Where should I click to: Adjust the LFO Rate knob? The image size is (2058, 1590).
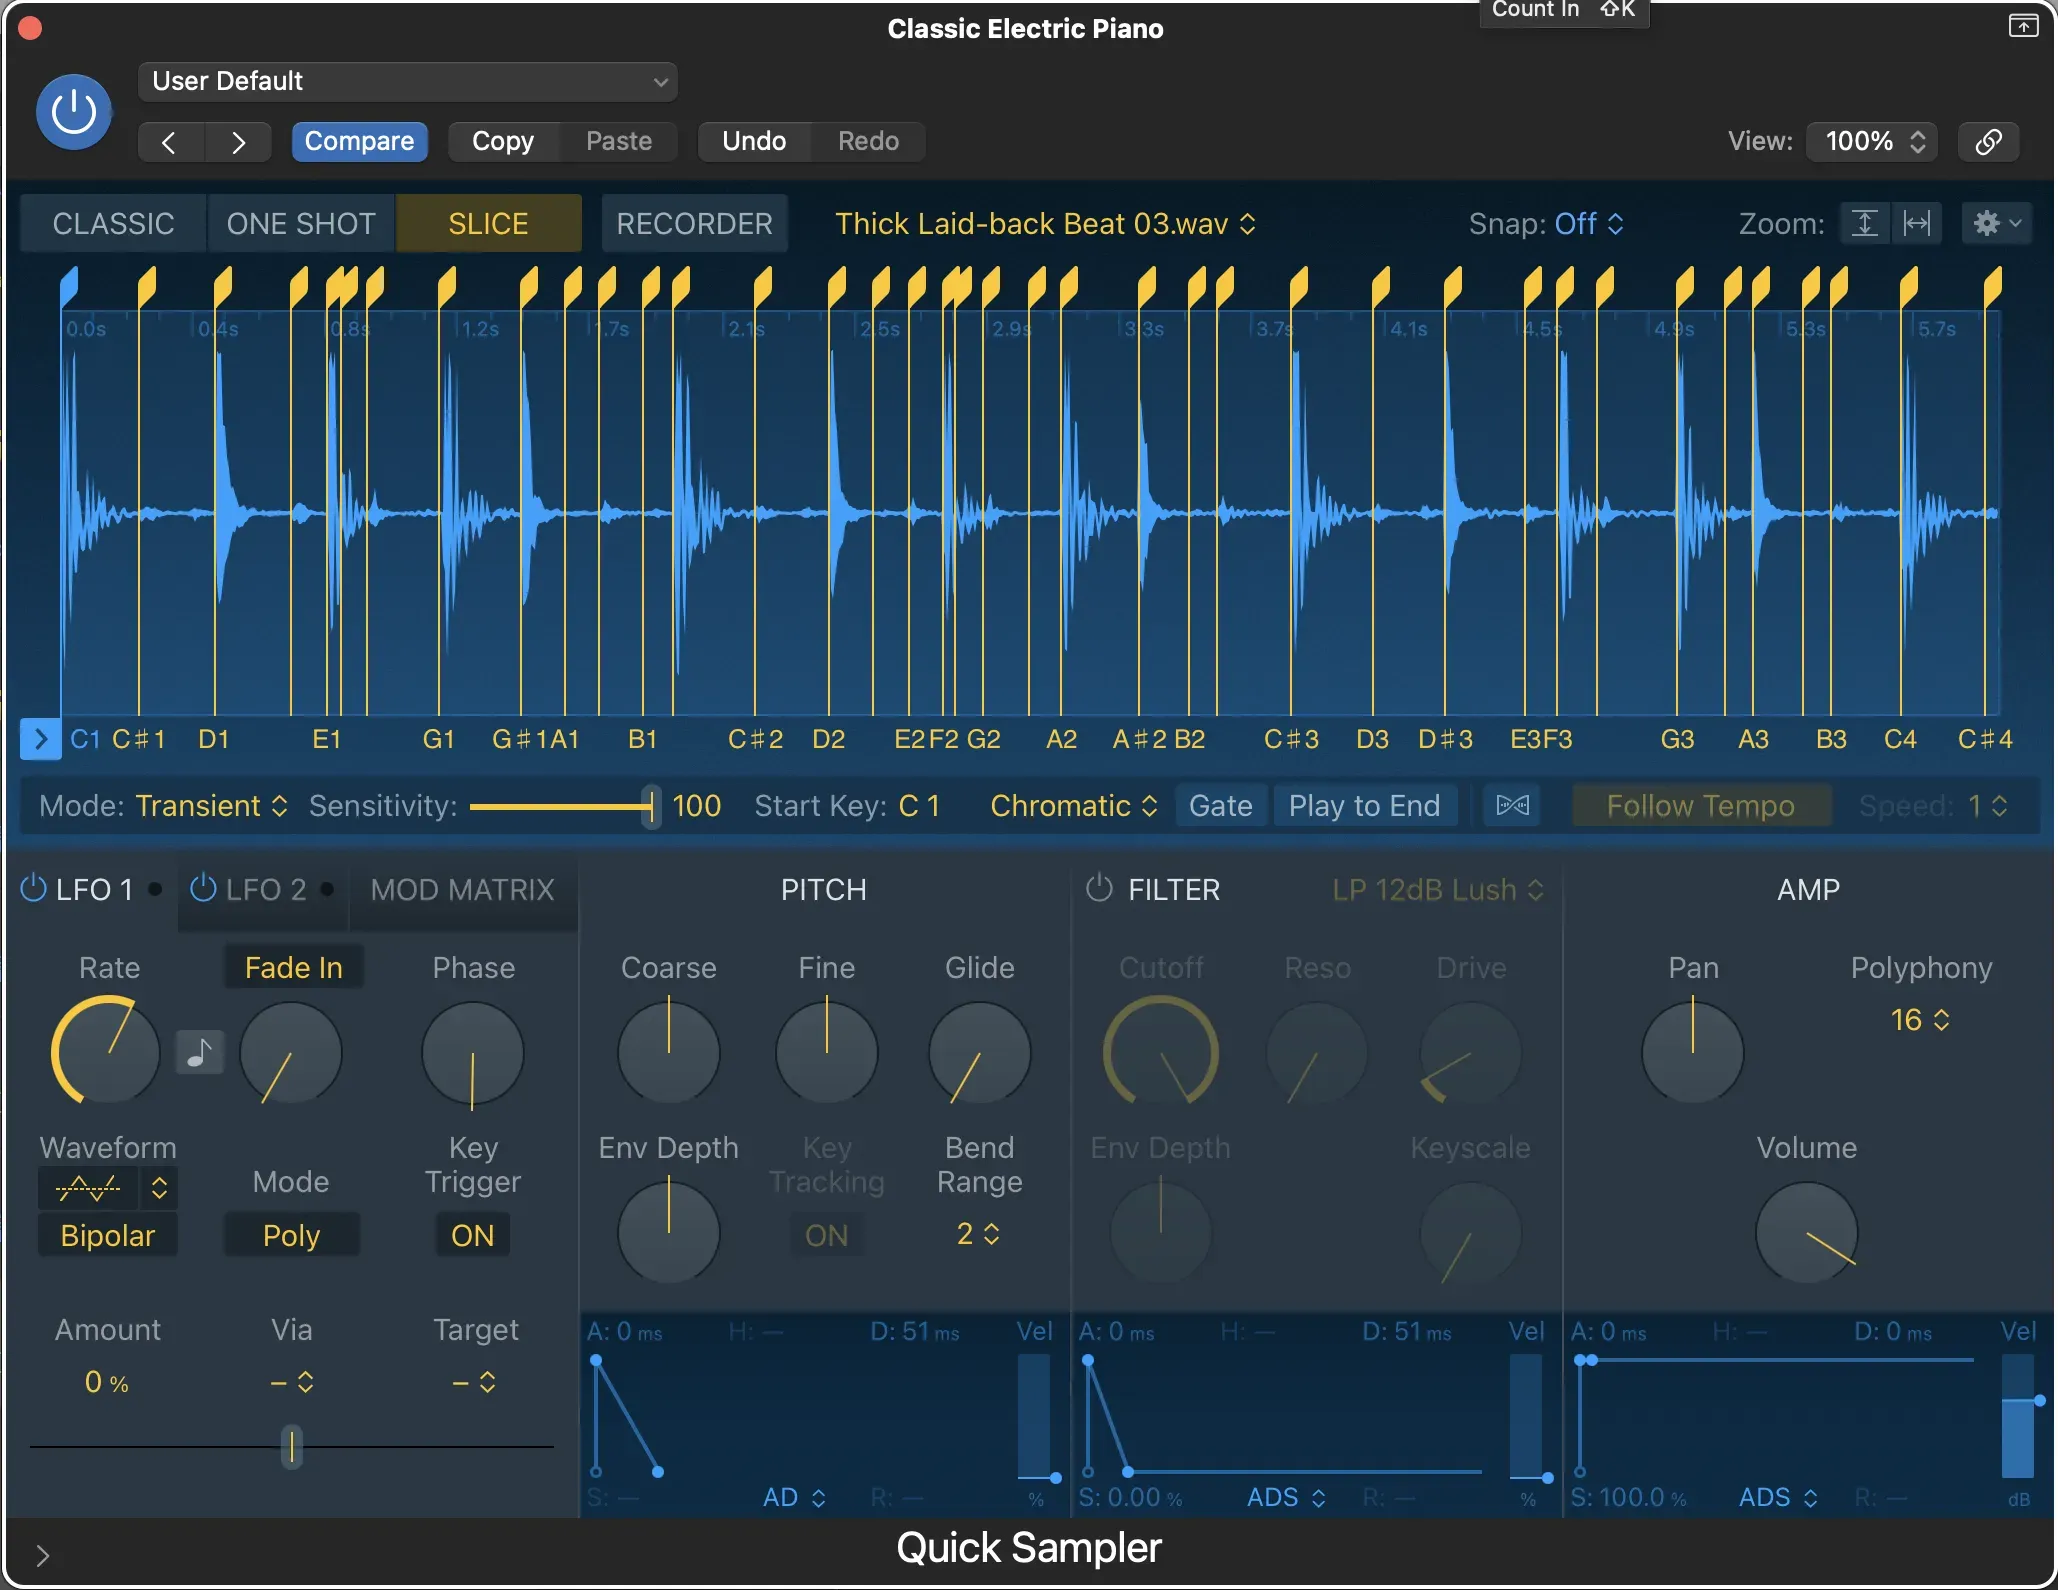pyautogui.click(x=106, y=1052)
